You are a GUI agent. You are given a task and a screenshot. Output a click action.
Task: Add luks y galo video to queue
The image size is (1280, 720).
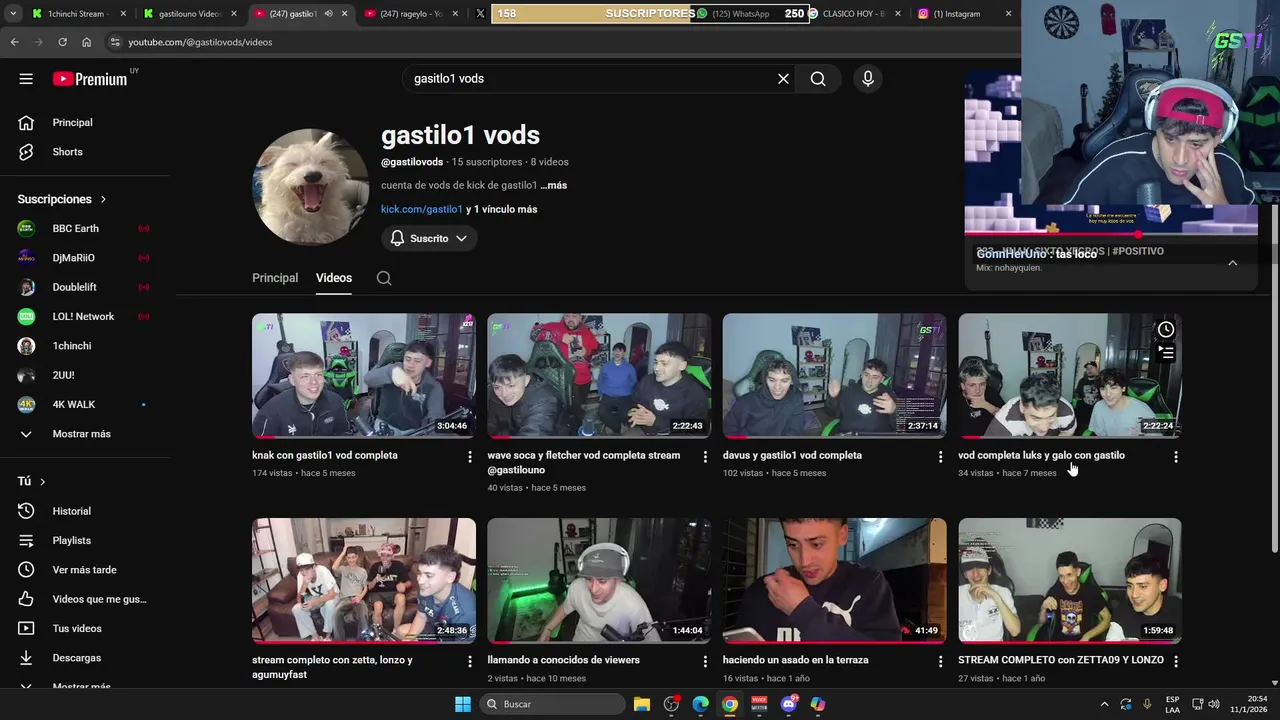tap(1166, 352)
